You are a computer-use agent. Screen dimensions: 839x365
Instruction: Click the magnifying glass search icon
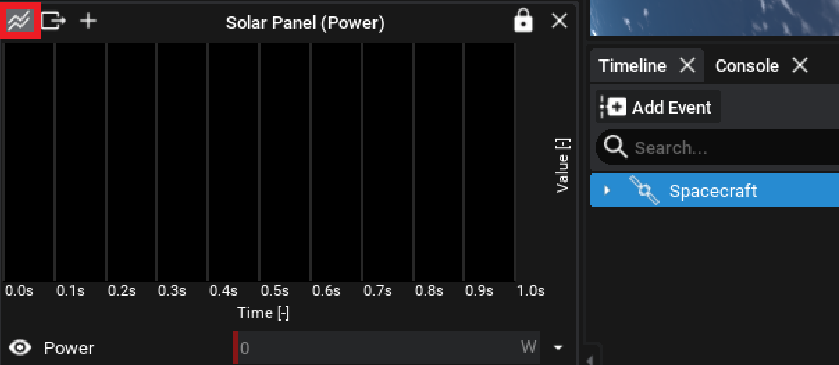pos(614,147)
